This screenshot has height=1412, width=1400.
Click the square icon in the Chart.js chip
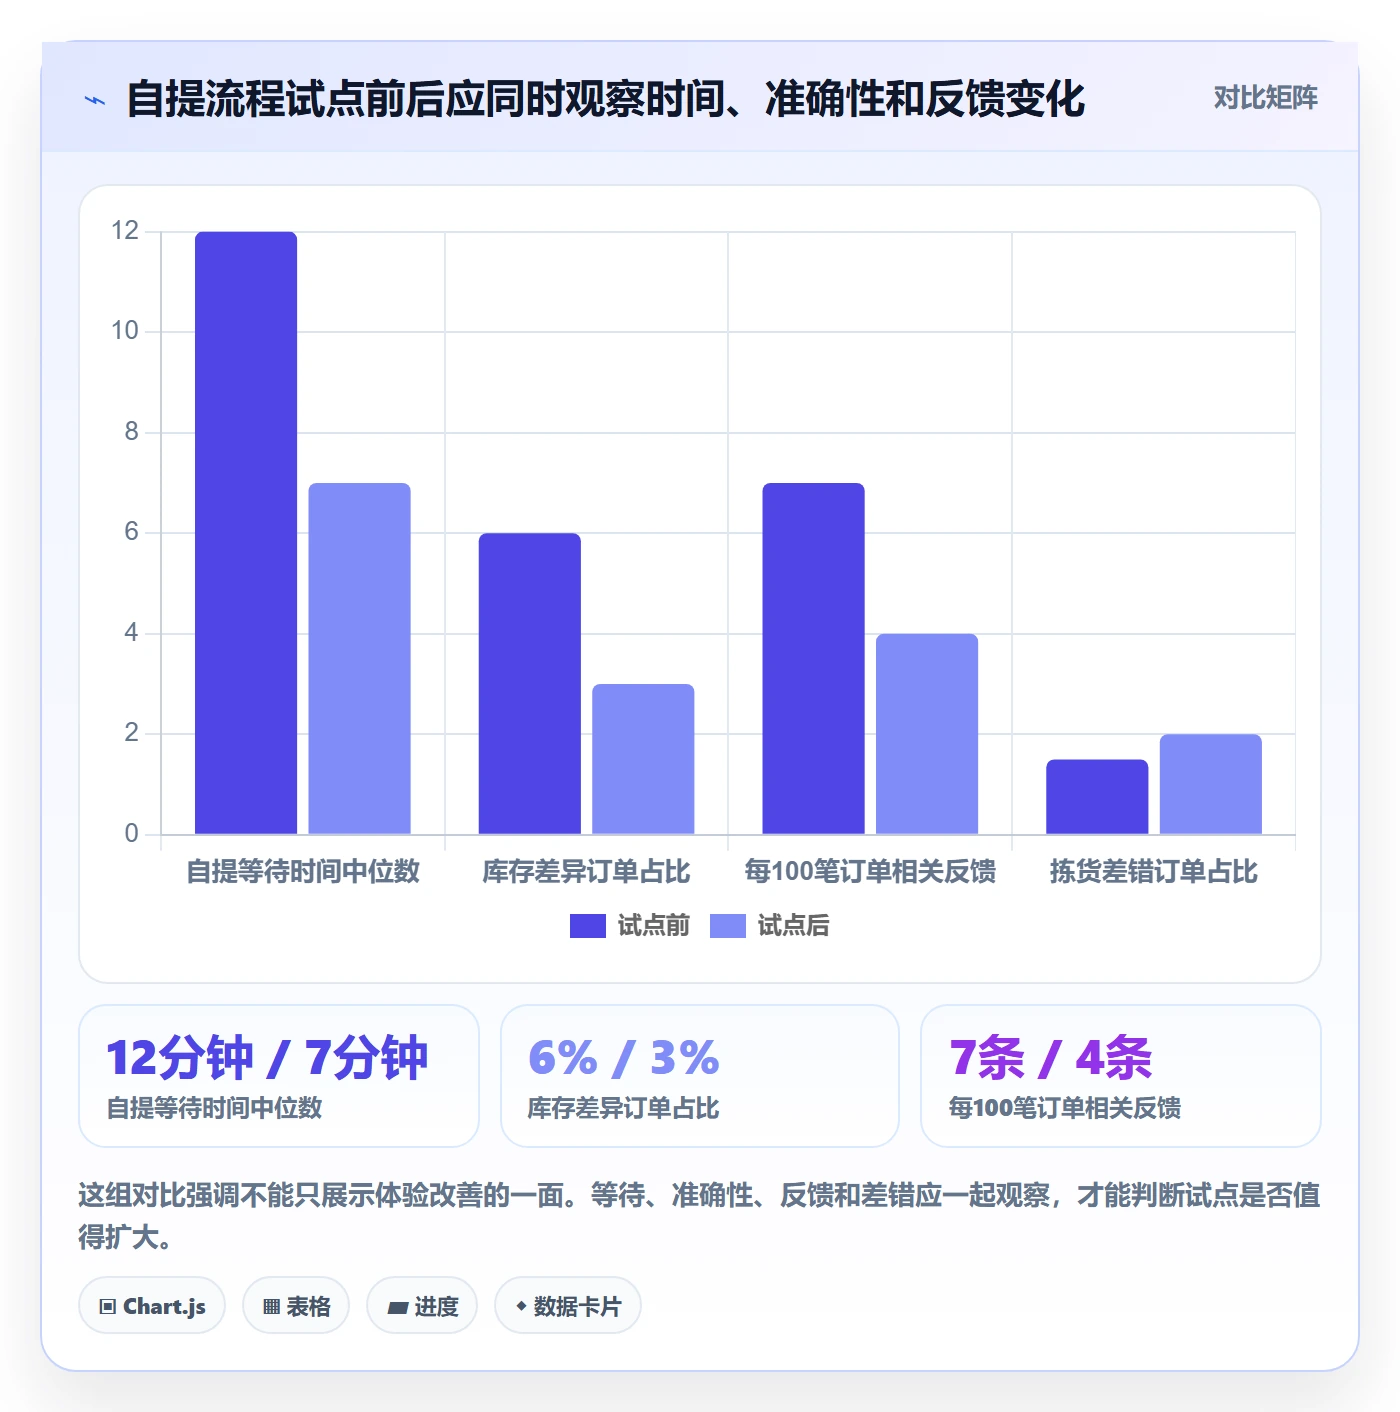(x=108, y=1307)
